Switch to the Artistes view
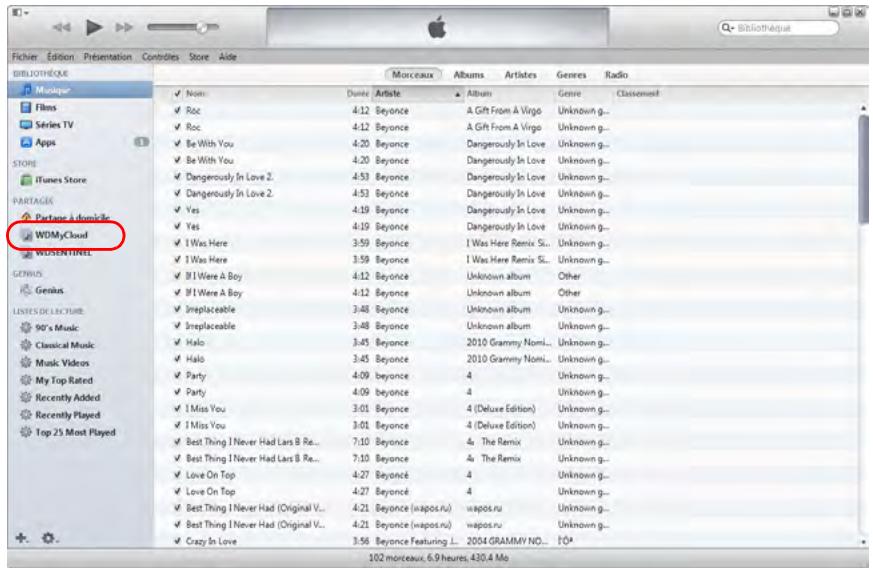 pyautogui.click(x=521, y=75)
